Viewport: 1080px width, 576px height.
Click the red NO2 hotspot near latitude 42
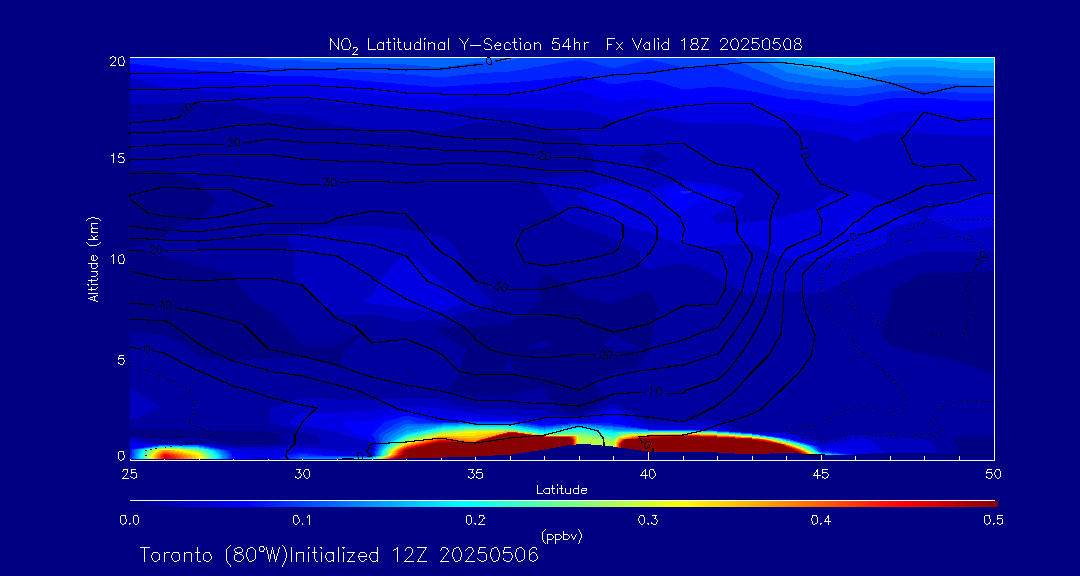(x=720, y=442)
